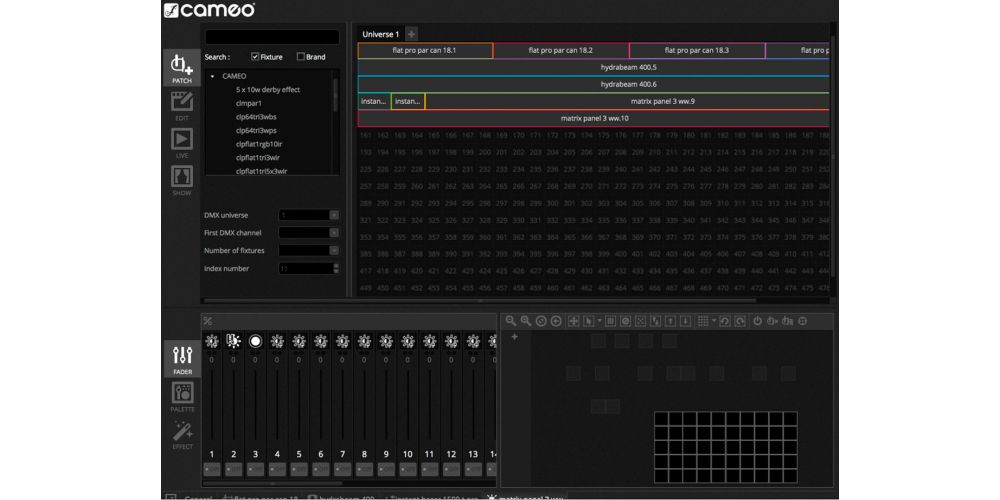Screen dimensions: 1000x500
Task: Select '5 x 10w derby effect' fixture
Action: [x=268, y=90]
